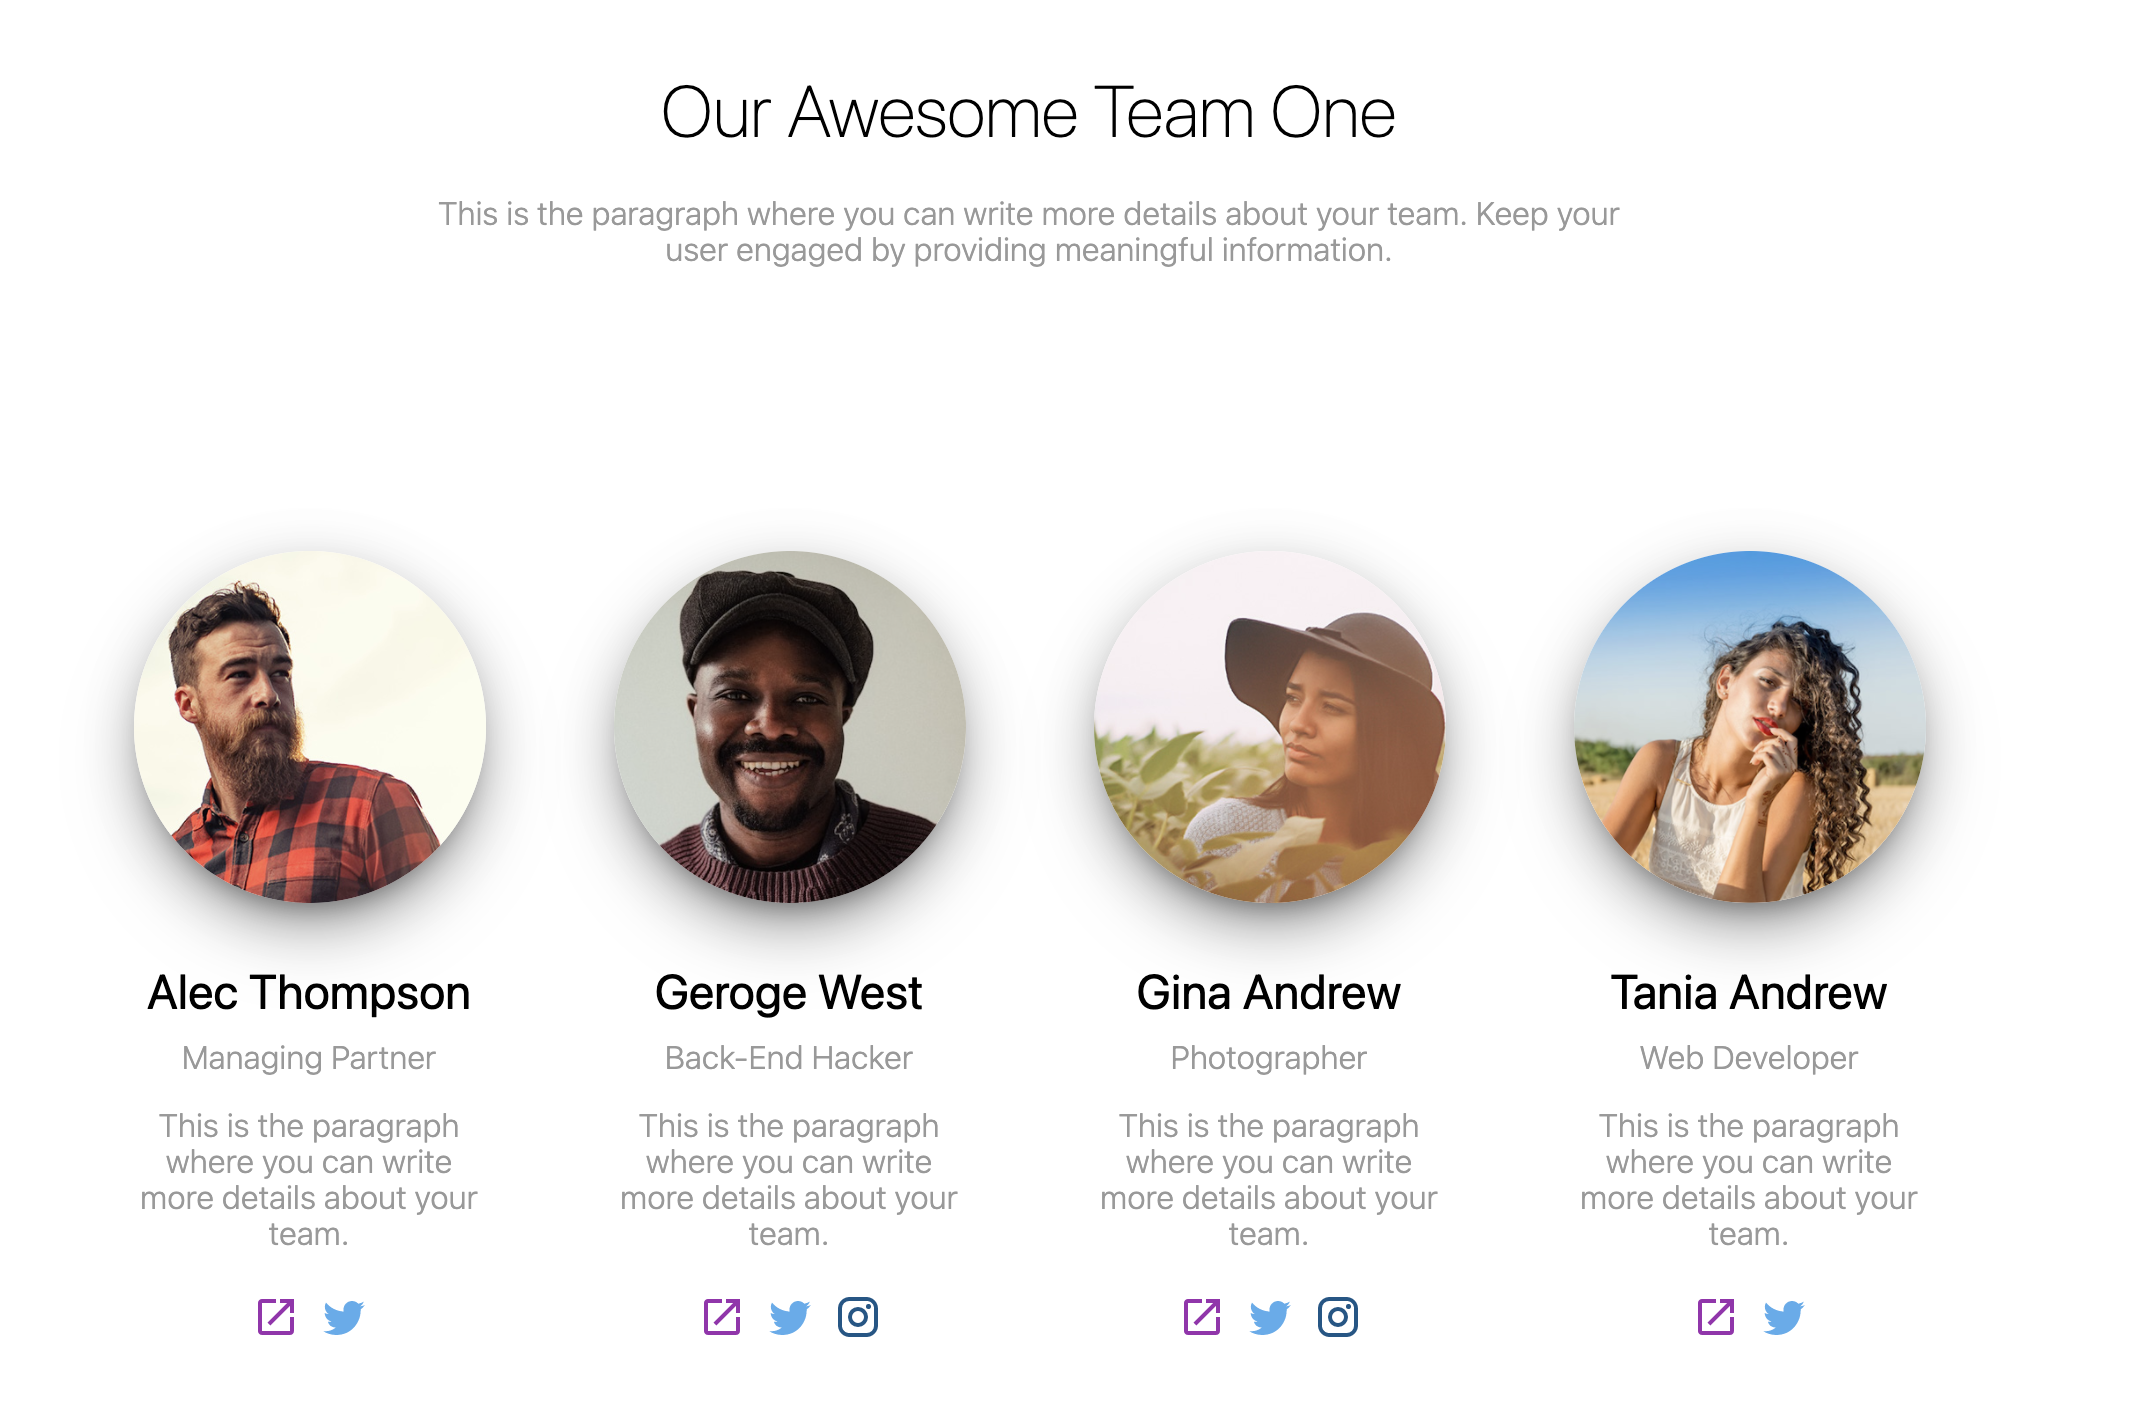Select Alec Thompson's circular profile photo
This screenshot has height=1418, width=2132.
[x=310, y=727]
